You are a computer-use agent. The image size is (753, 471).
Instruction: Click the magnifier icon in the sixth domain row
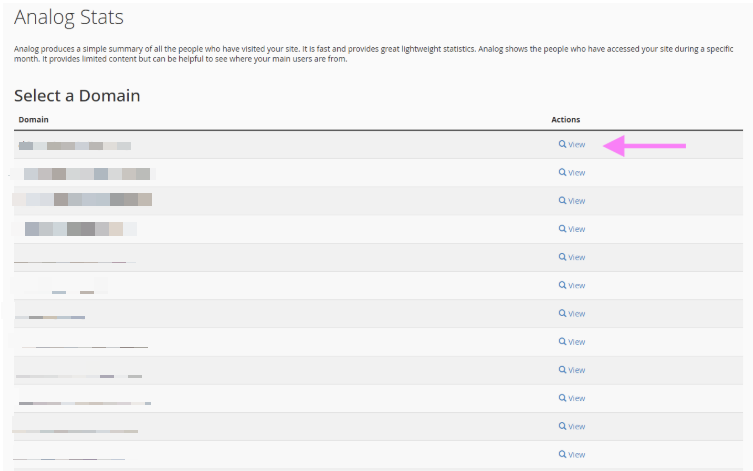[562, 286]
